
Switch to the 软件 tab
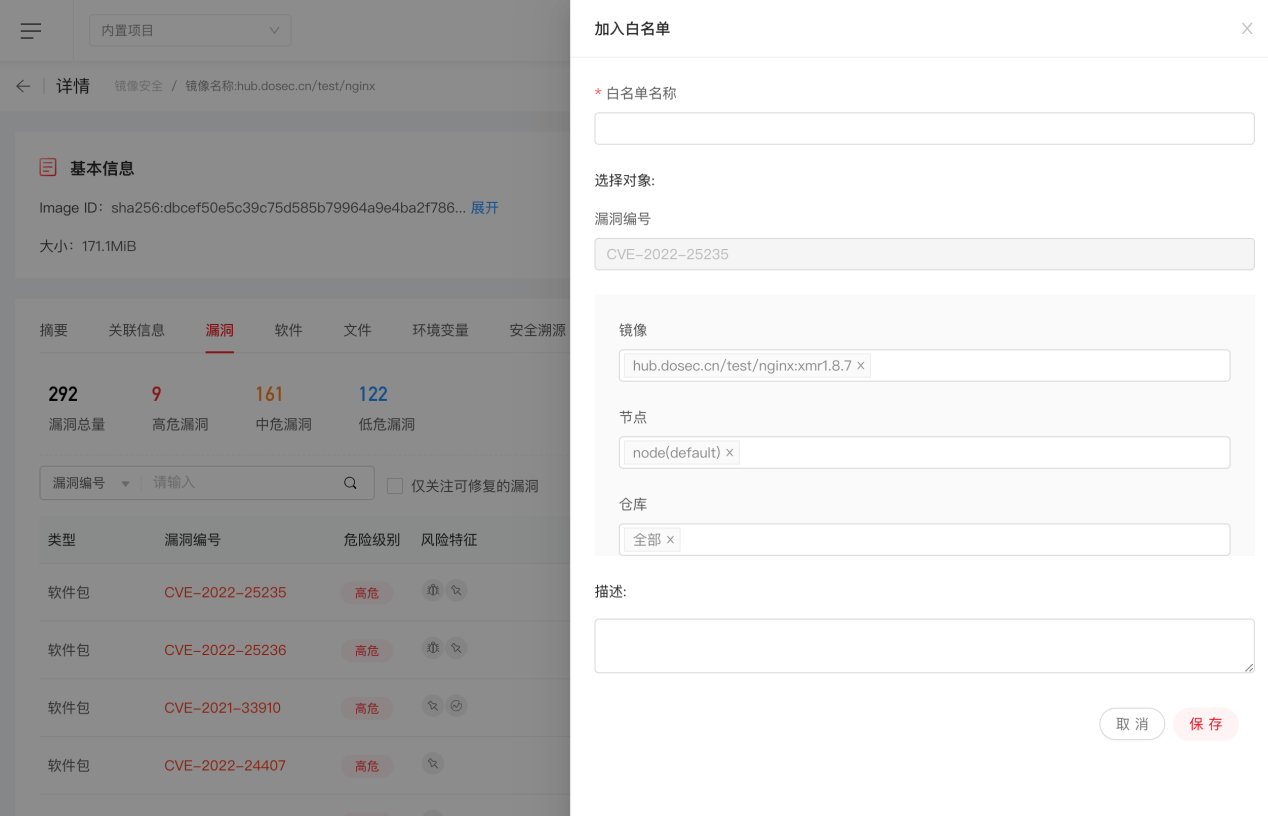(x=288, y=330)
